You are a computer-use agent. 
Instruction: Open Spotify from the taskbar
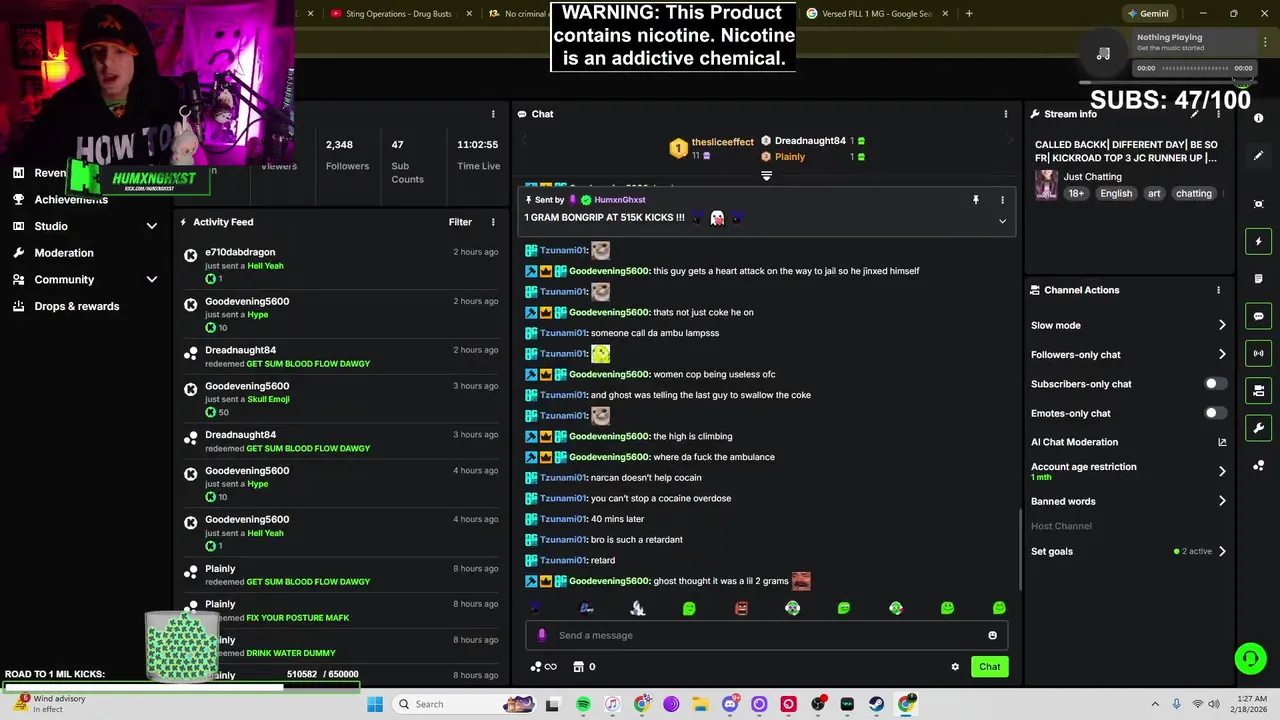click(583, 704)
